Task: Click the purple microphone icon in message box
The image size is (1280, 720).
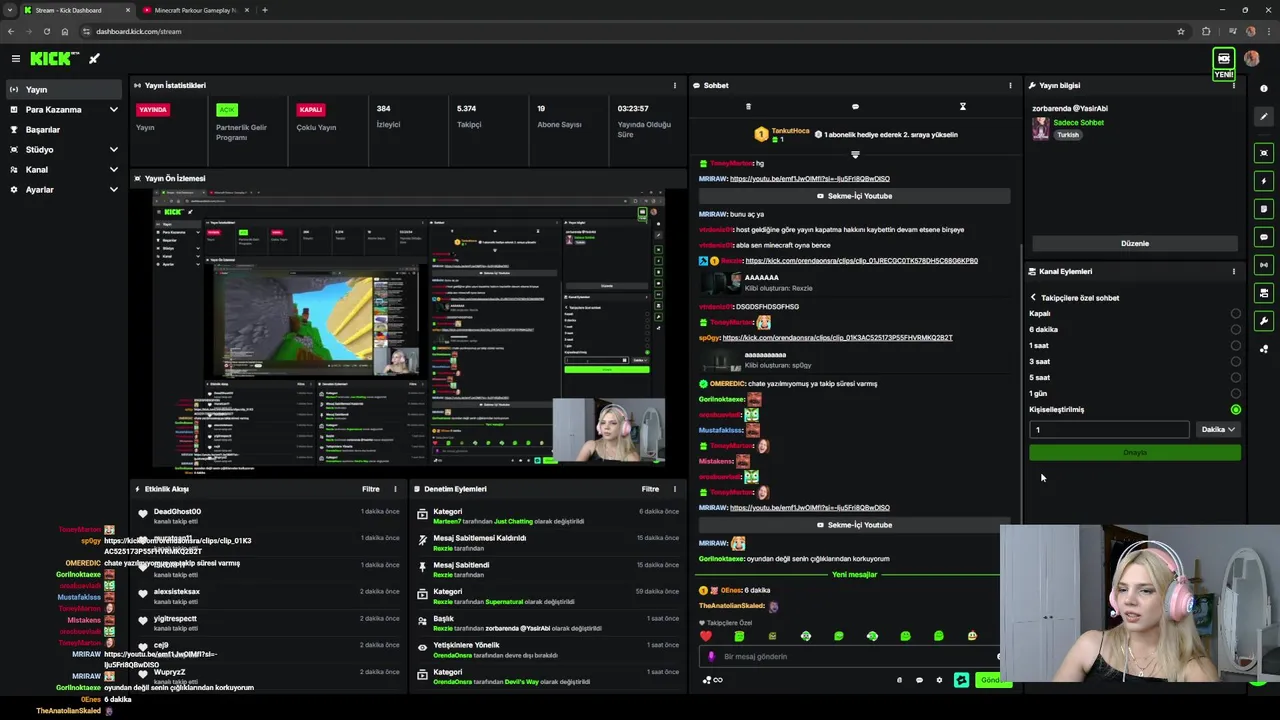Action: (711, 656)
